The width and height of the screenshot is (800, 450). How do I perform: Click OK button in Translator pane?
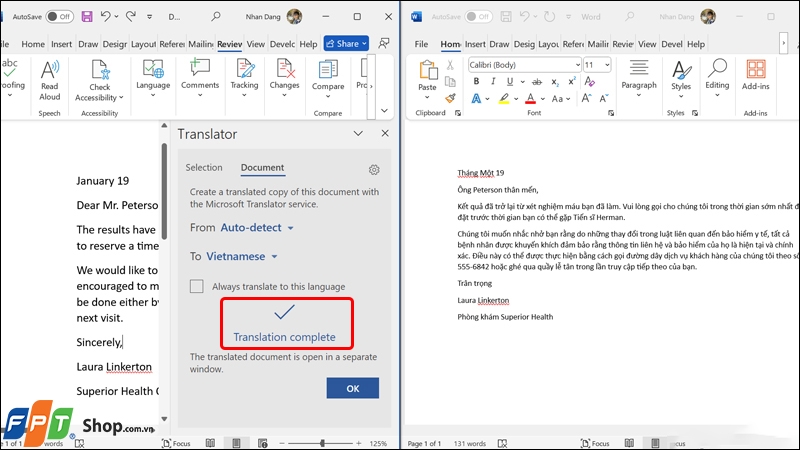click(353, 388)
